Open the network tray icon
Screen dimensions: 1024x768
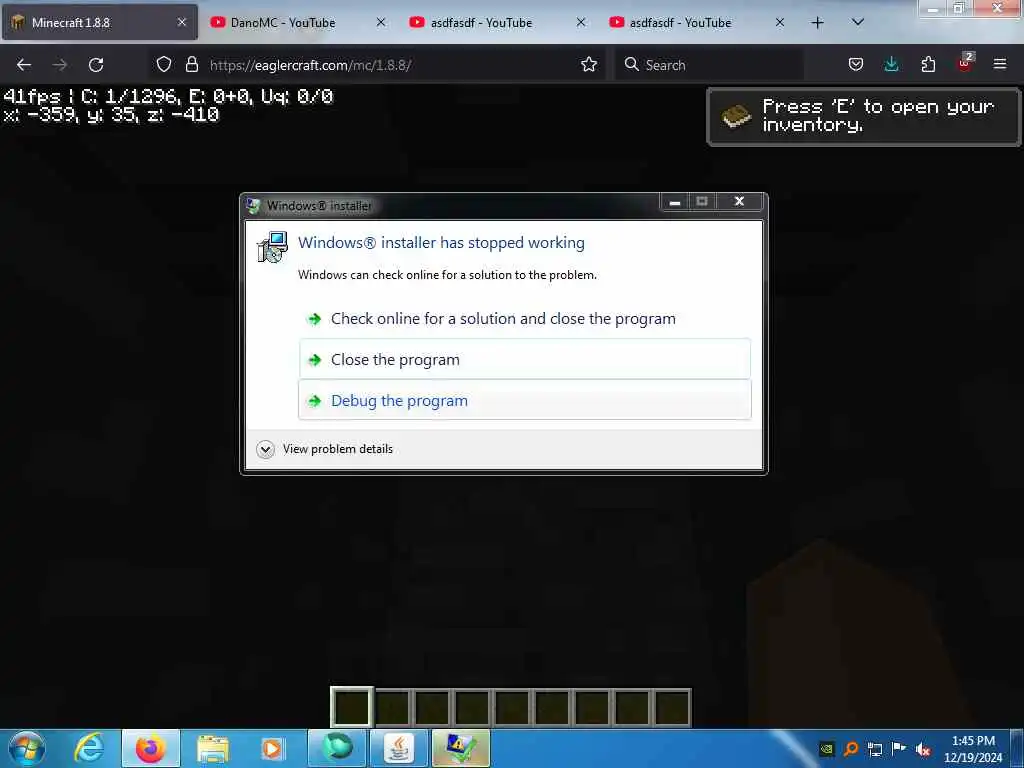pos(875,749)
